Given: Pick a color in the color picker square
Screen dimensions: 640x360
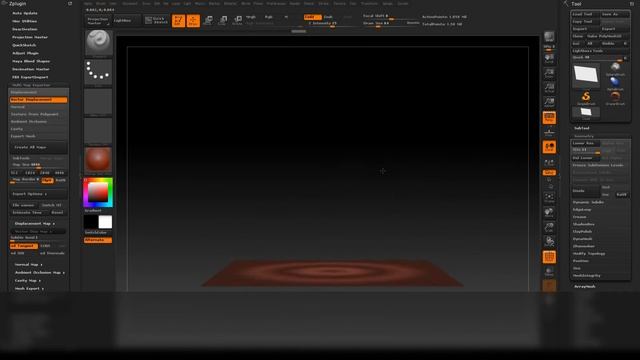Looking at the screenshot, I should coord(98,192).
